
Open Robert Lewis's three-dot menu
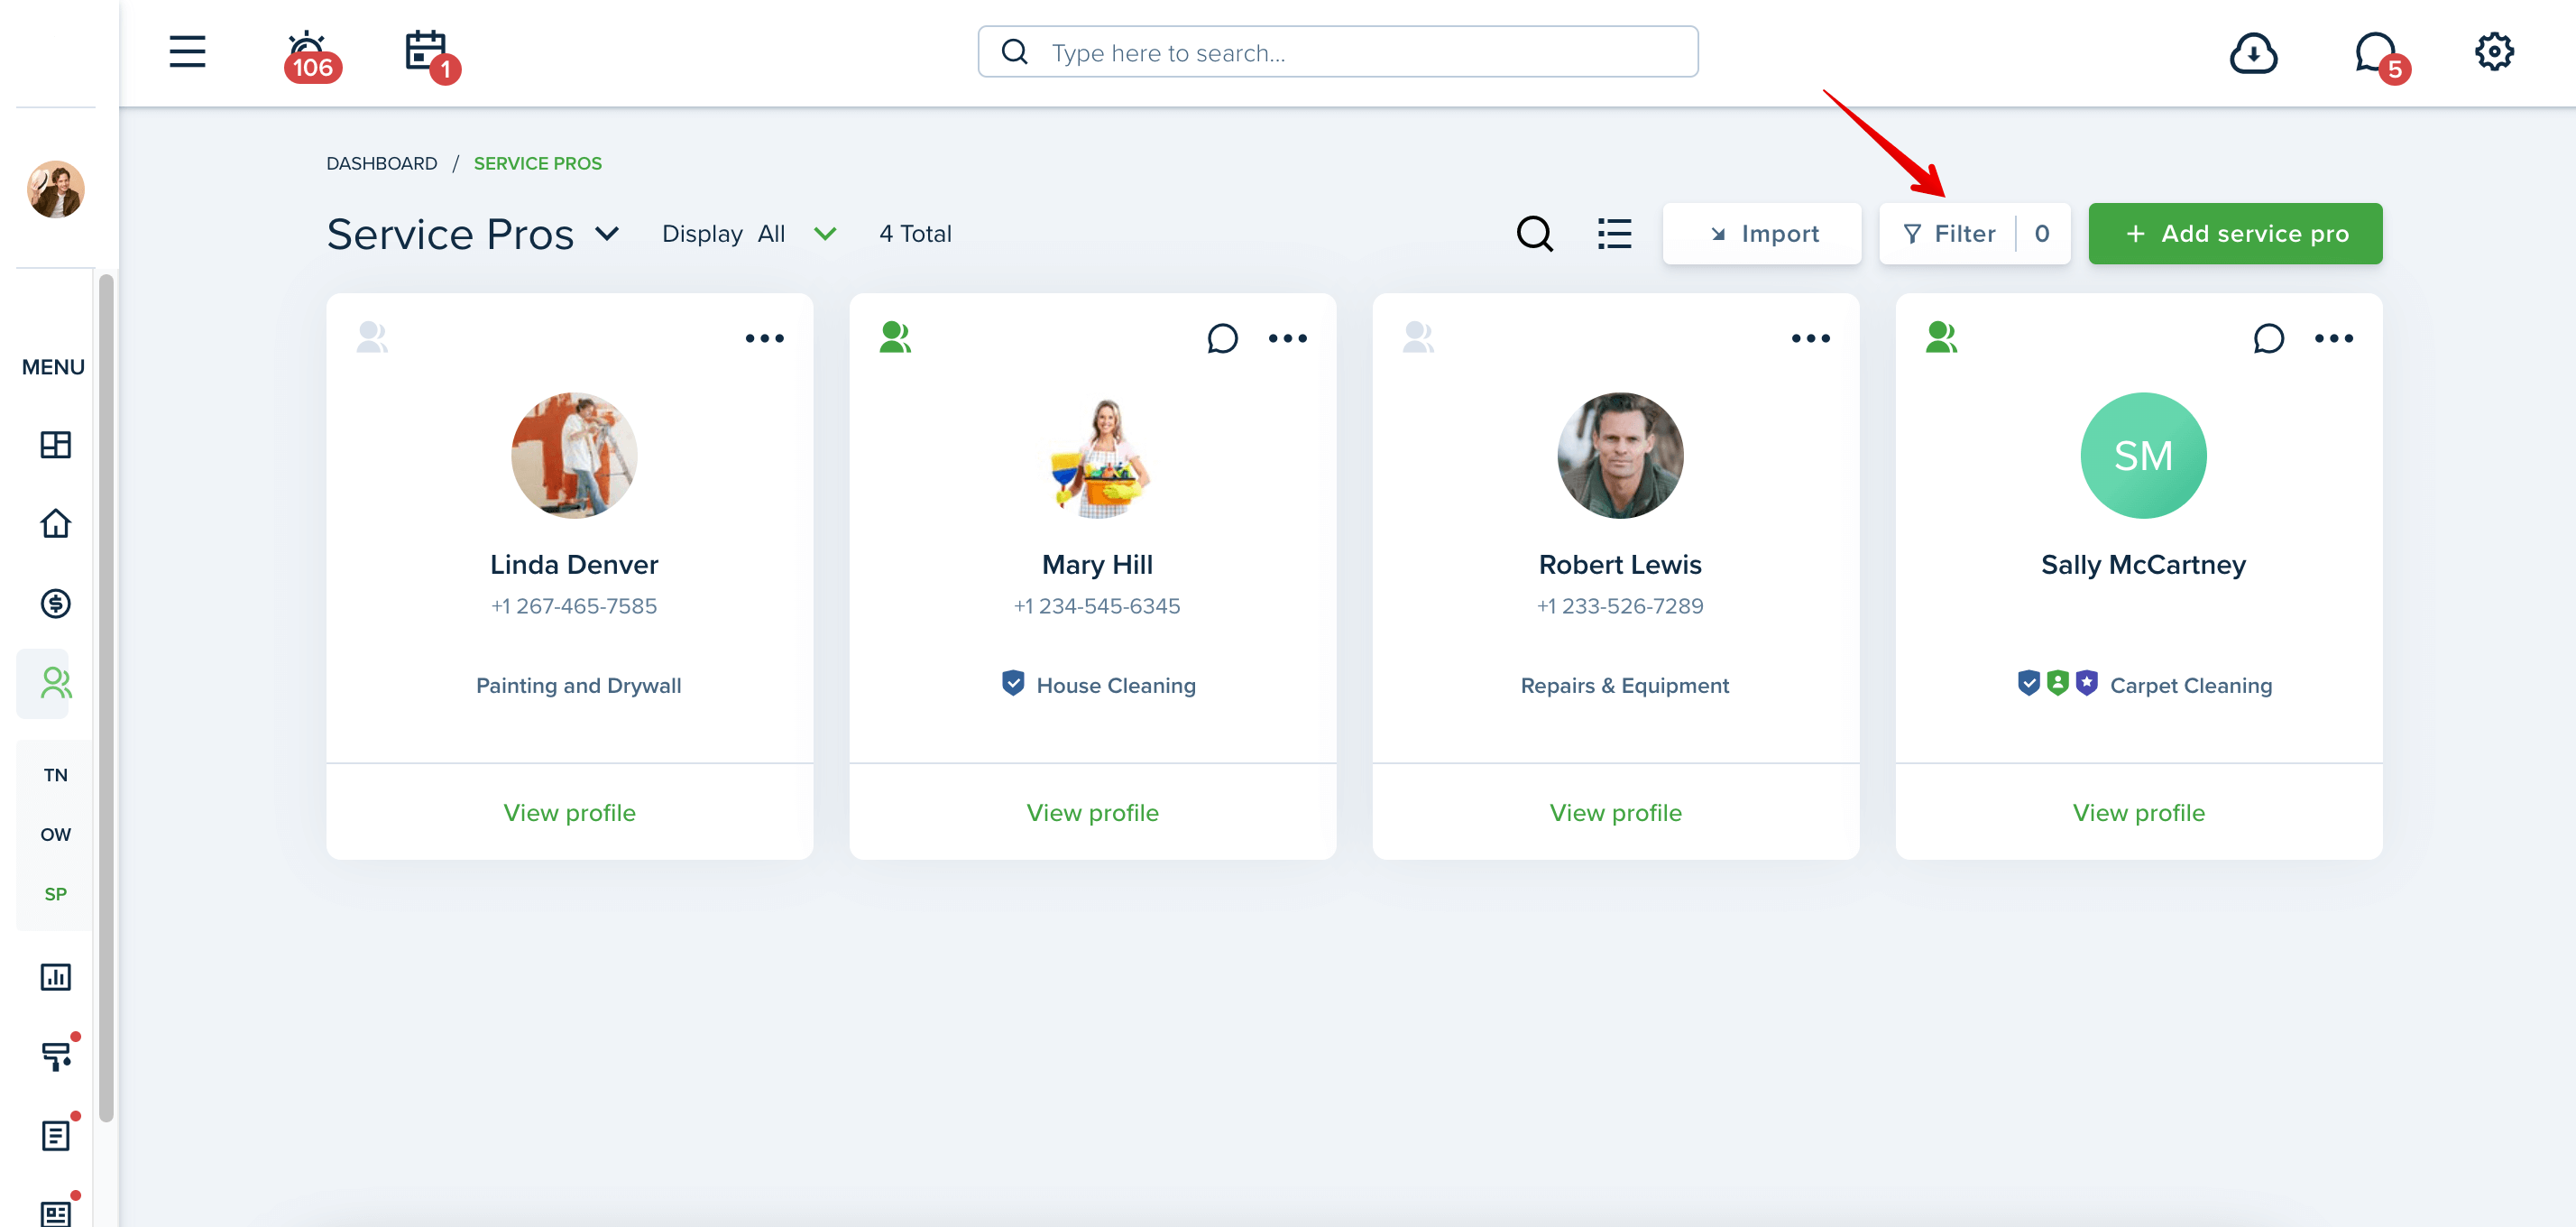pos(1810,339)
